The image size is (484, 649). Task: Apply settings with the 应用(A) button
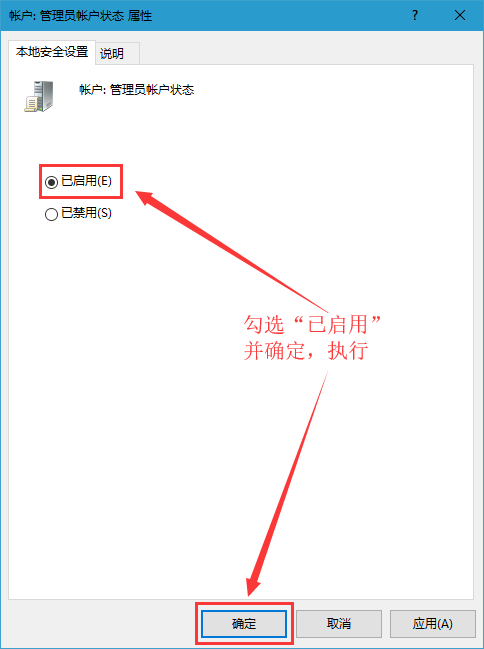click(x=432, y=623)
